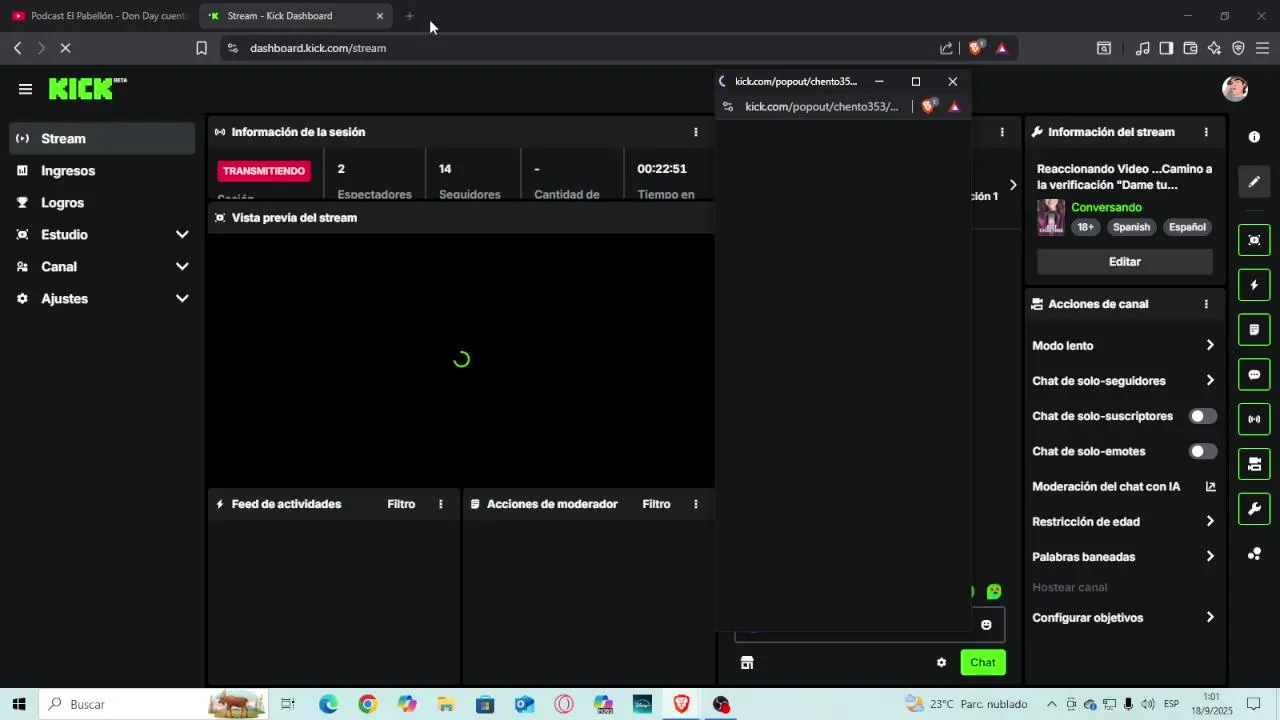This screenshot has height=720, width=1280.
Task: Open chat settings gear icon
Action: click(x=941, y=662)
